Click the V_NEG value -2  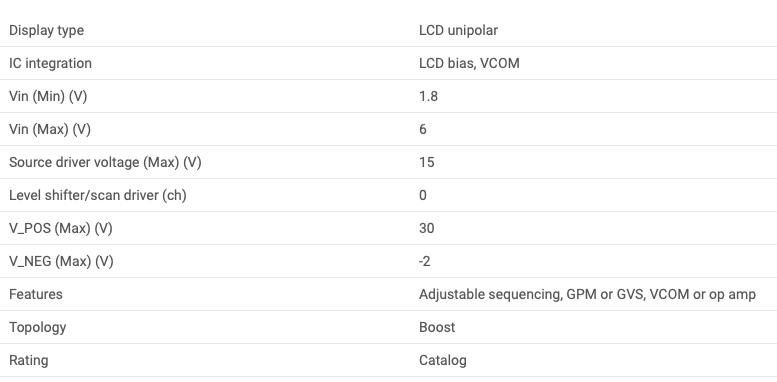coord(425,261)
